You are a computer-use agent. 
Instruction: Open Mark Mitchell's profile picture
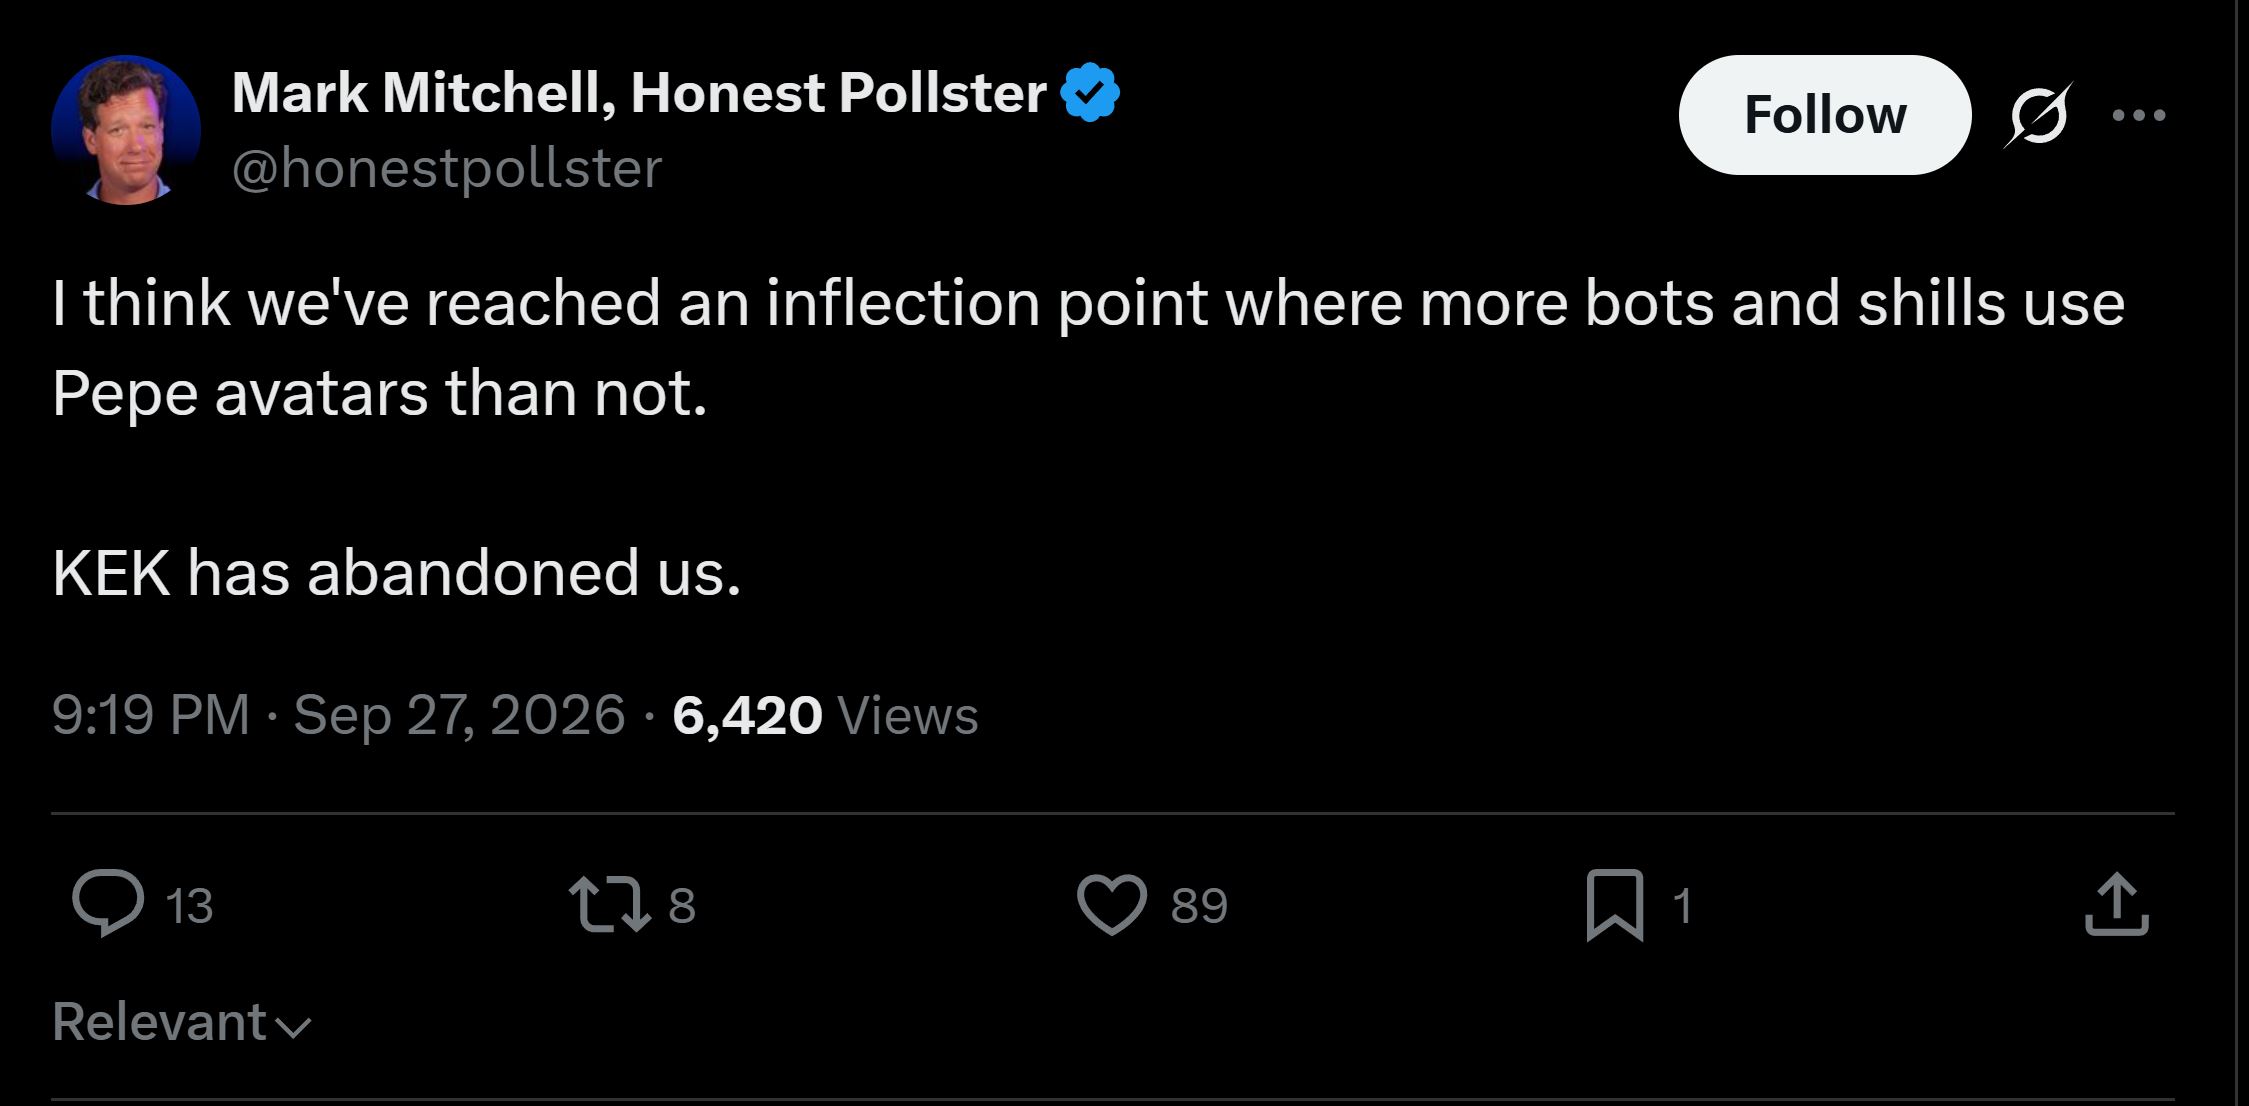click(126, 130)
